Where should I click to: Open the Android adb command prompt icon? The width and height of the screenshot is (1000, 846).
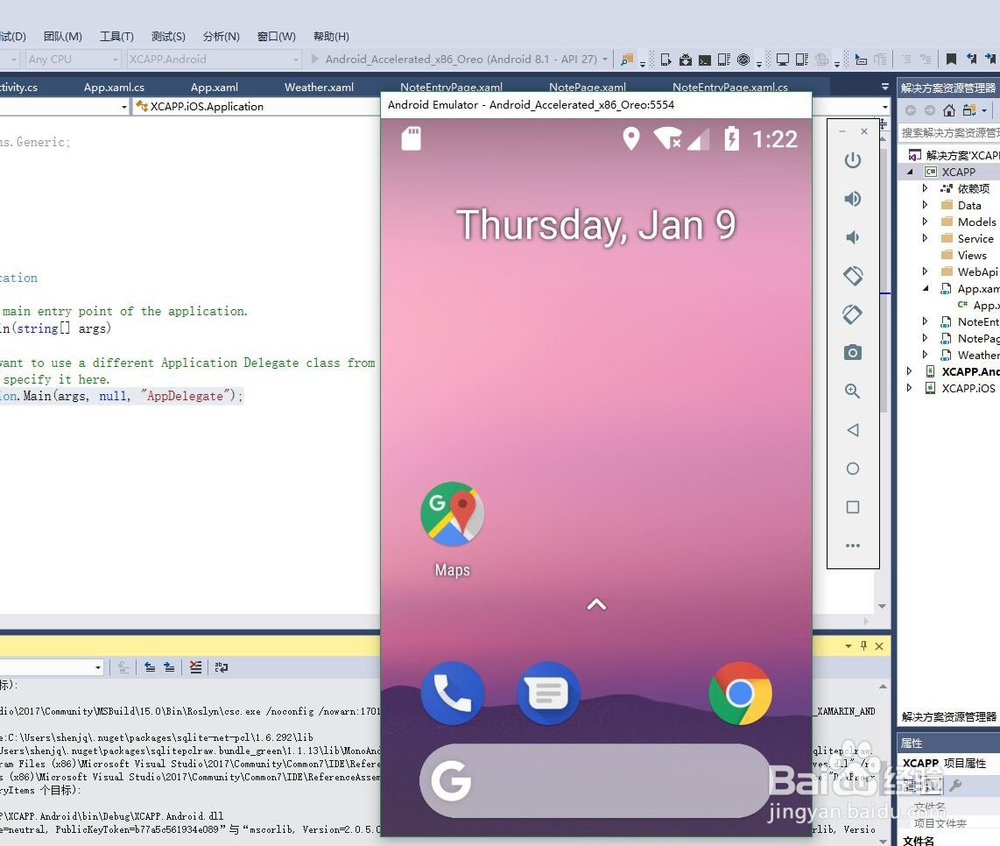click(705, 60)
